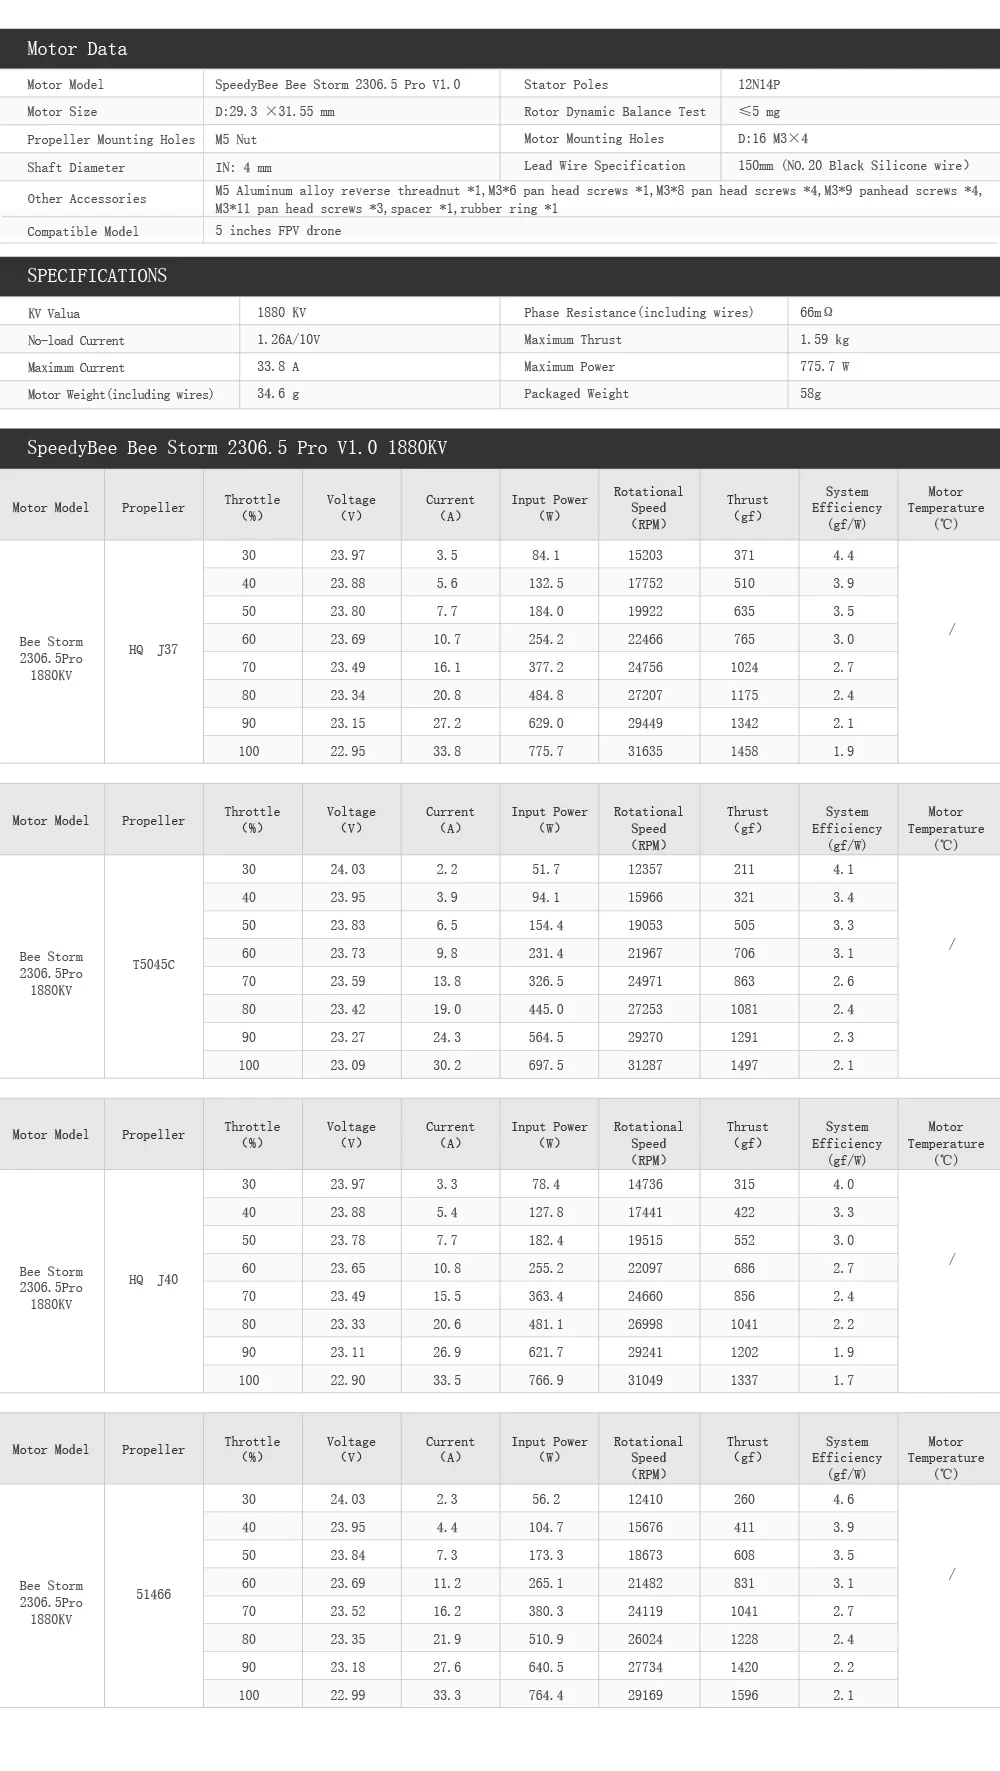Image resolution: width=1000 pixels, height=1771 pixels.
Task: Select the HQ J40 propeller cell
Action: (x=153, y=1280)
